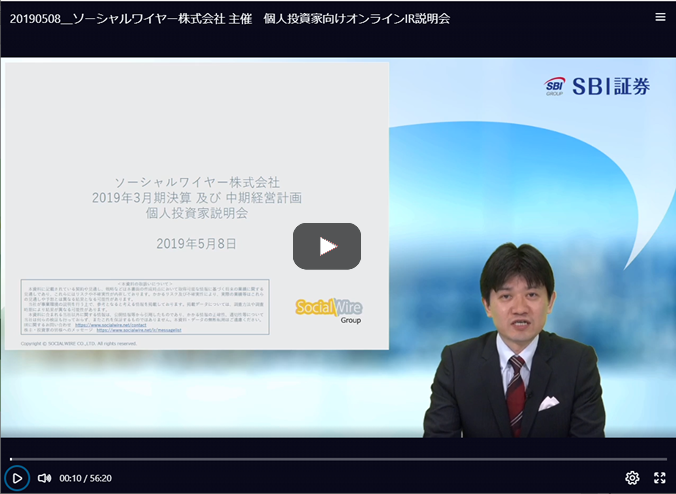Seek along the video progress bar
This screenshot has height=494, width=676.
point(338,459)
